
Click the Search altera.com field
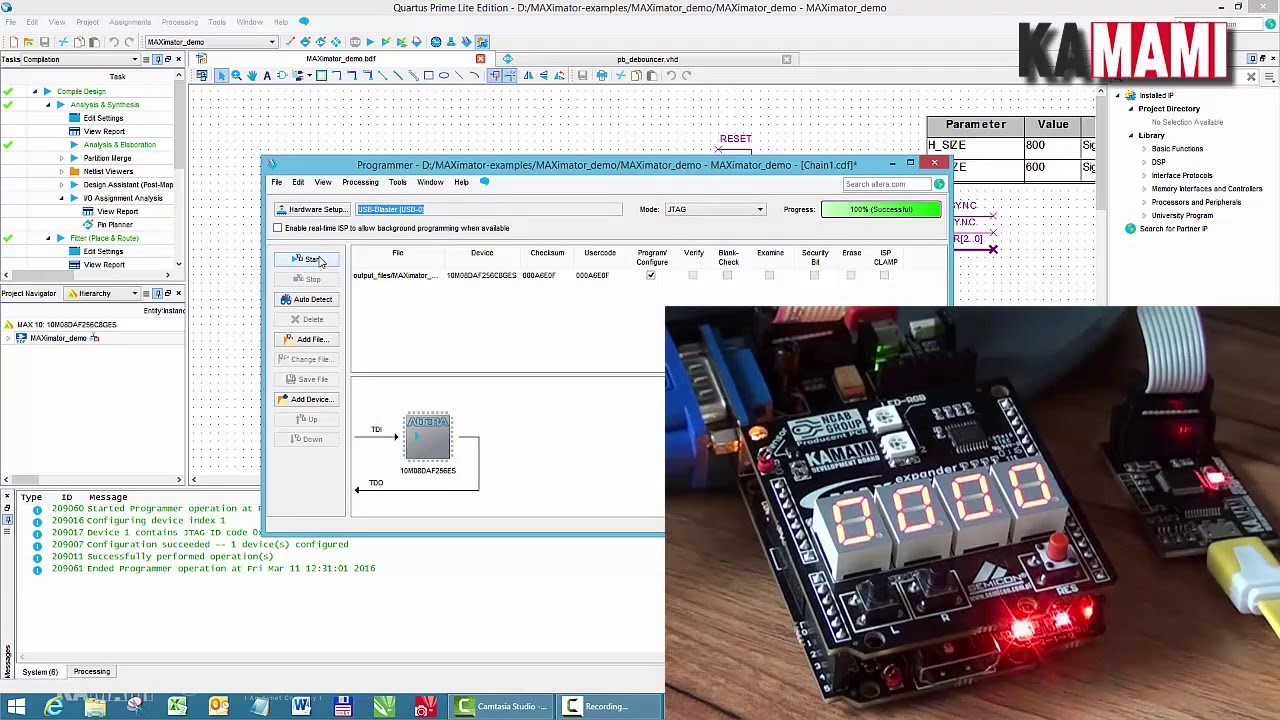coord(888,184)
